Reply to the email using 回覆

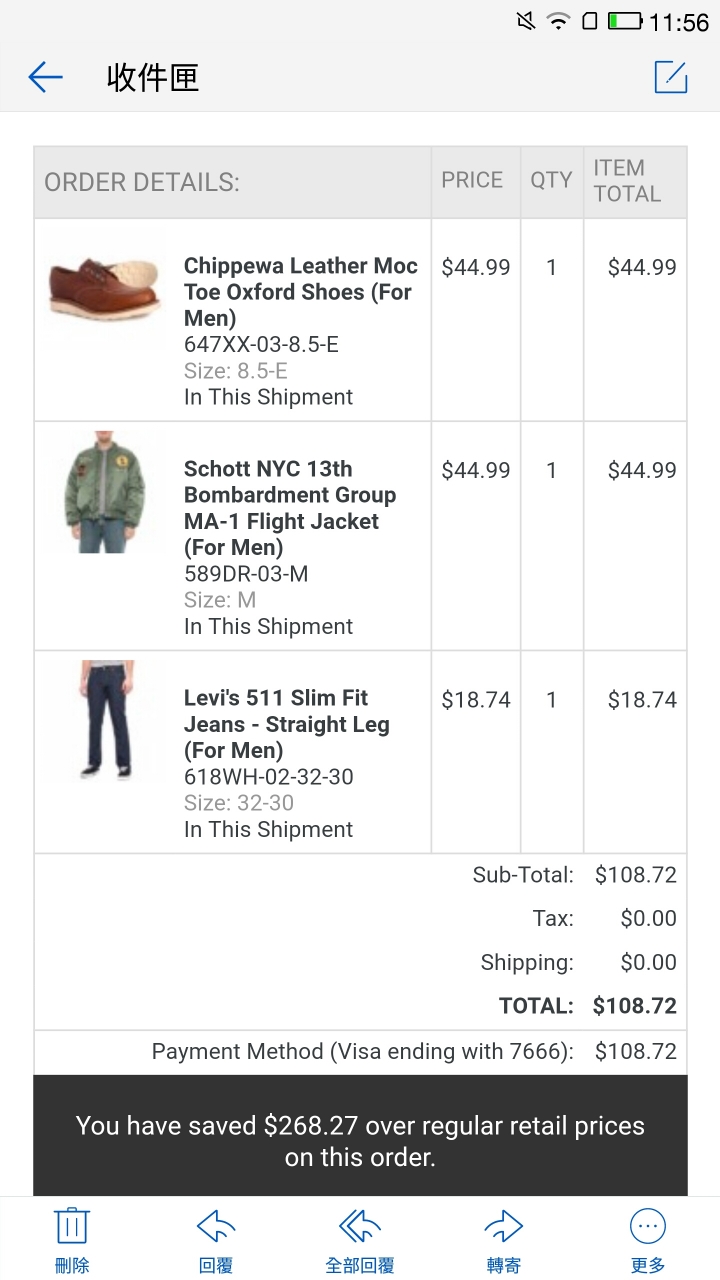tap(216, 1239)
